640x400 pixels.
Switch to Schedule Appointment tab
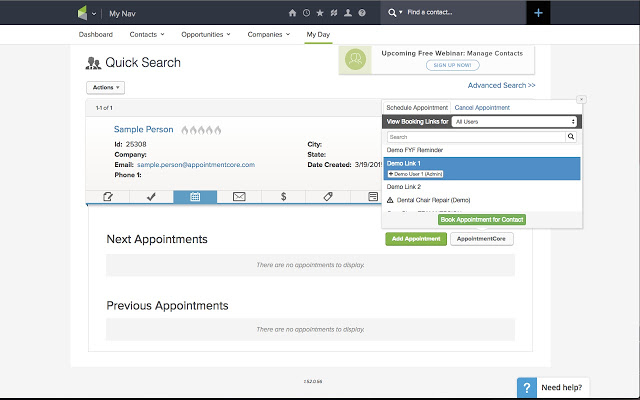(417, 108)
